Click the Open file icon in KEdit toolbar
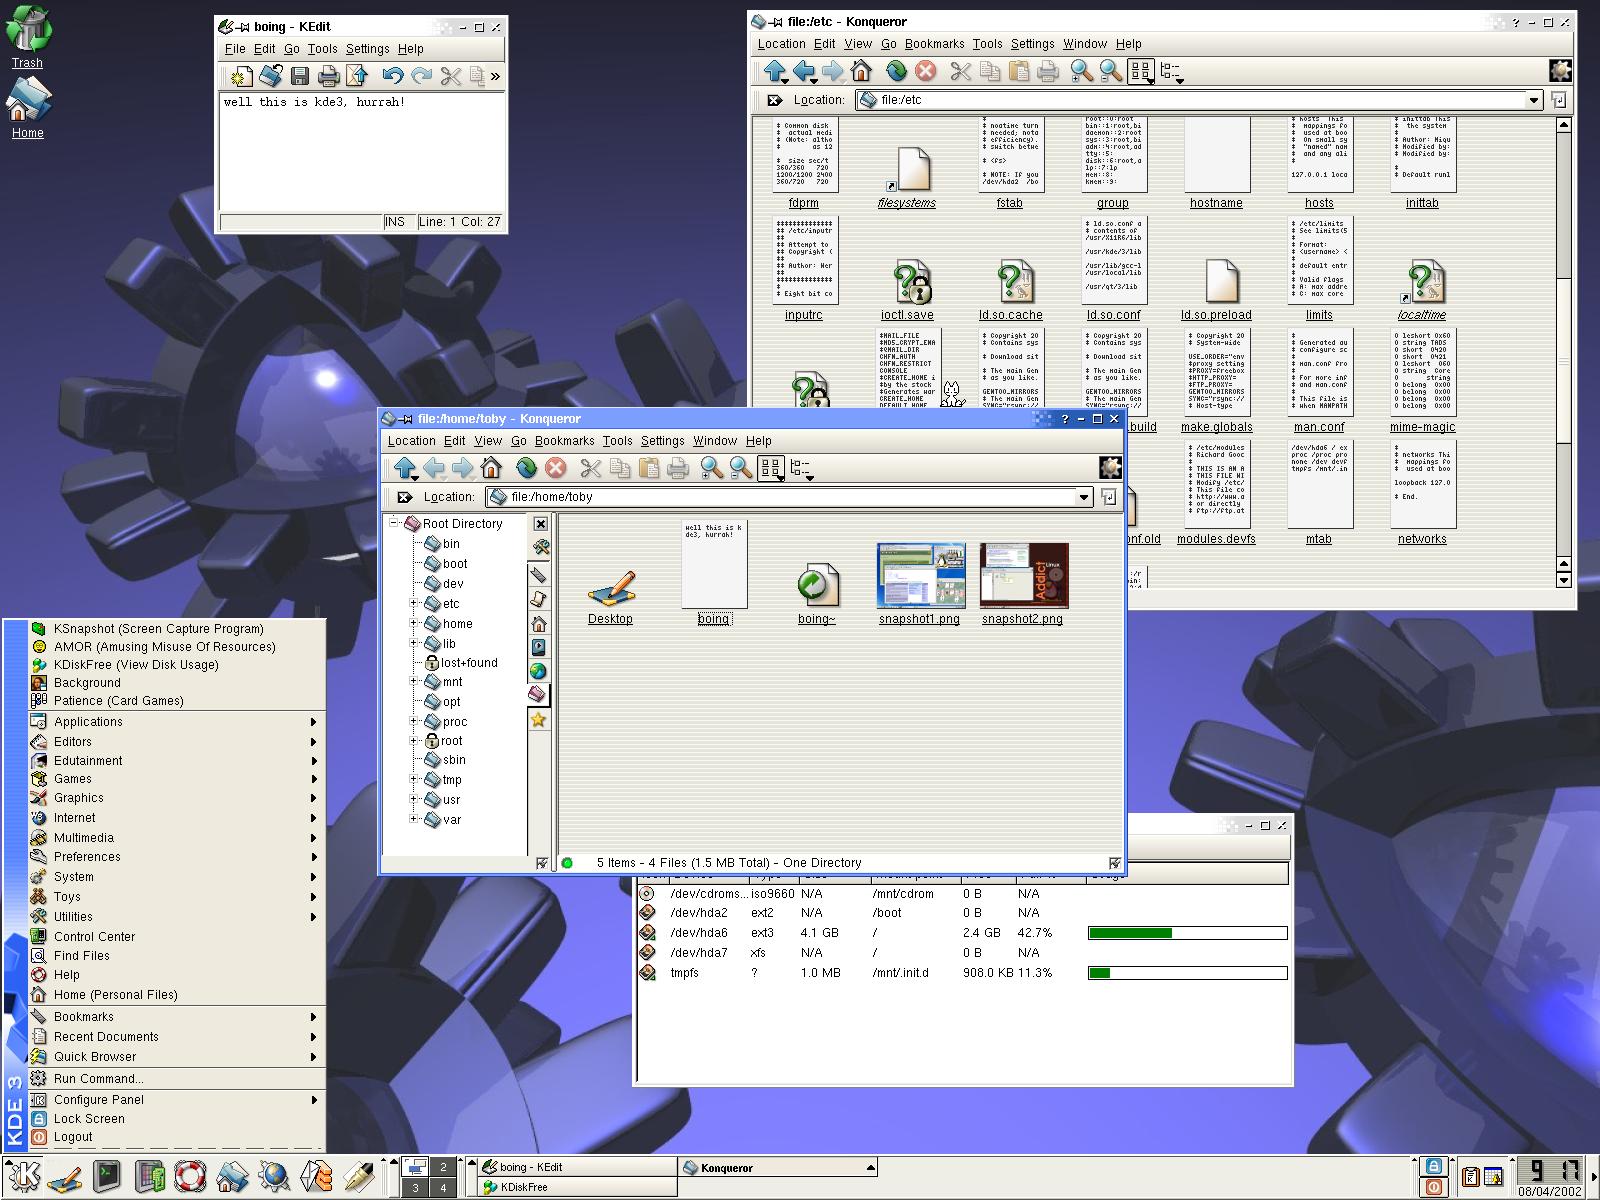1600x1200 pixels. (x=270, y=76)
